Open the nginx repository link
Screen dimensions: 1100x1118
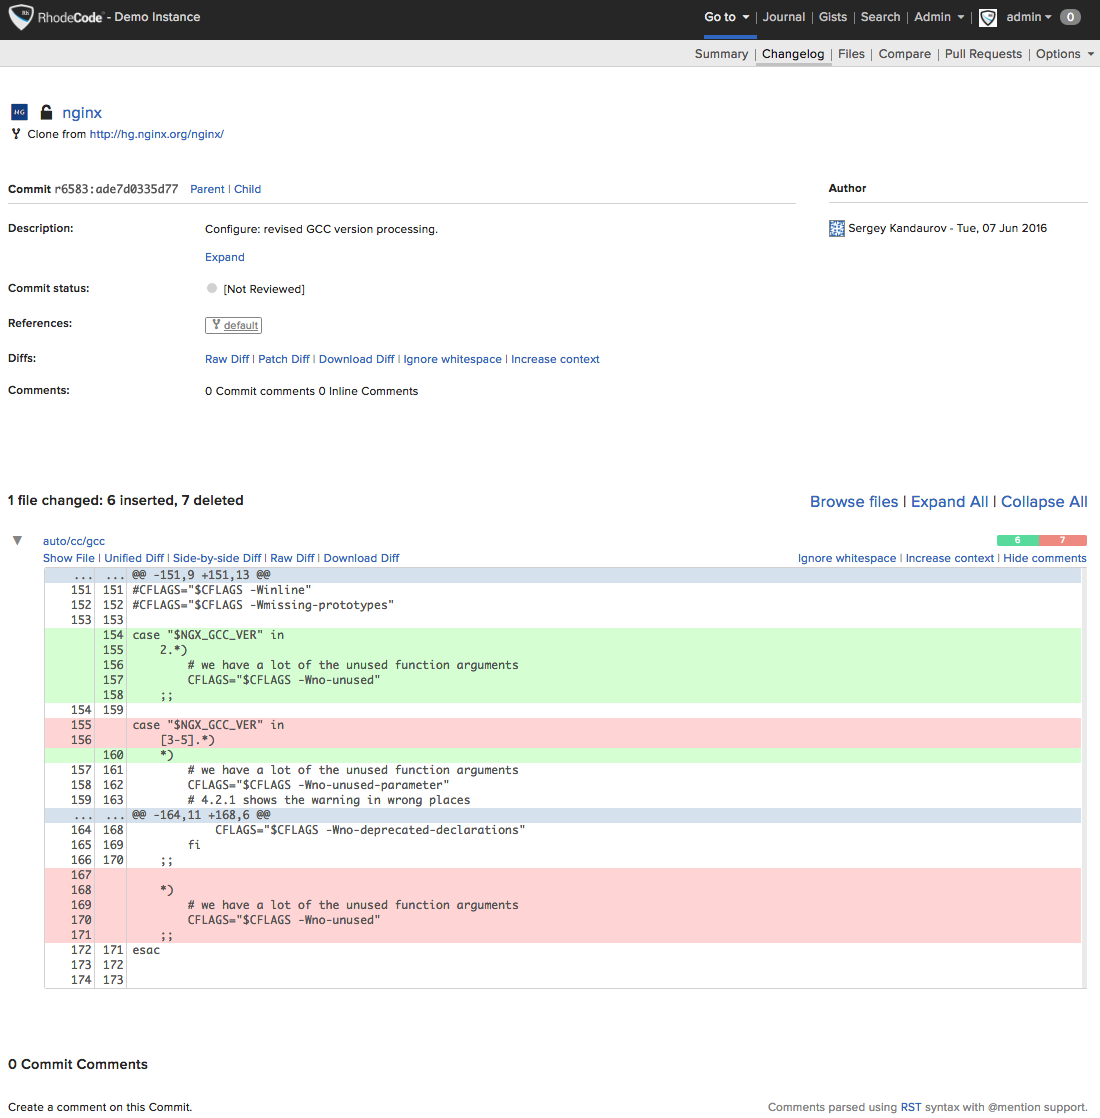point(82,113)
